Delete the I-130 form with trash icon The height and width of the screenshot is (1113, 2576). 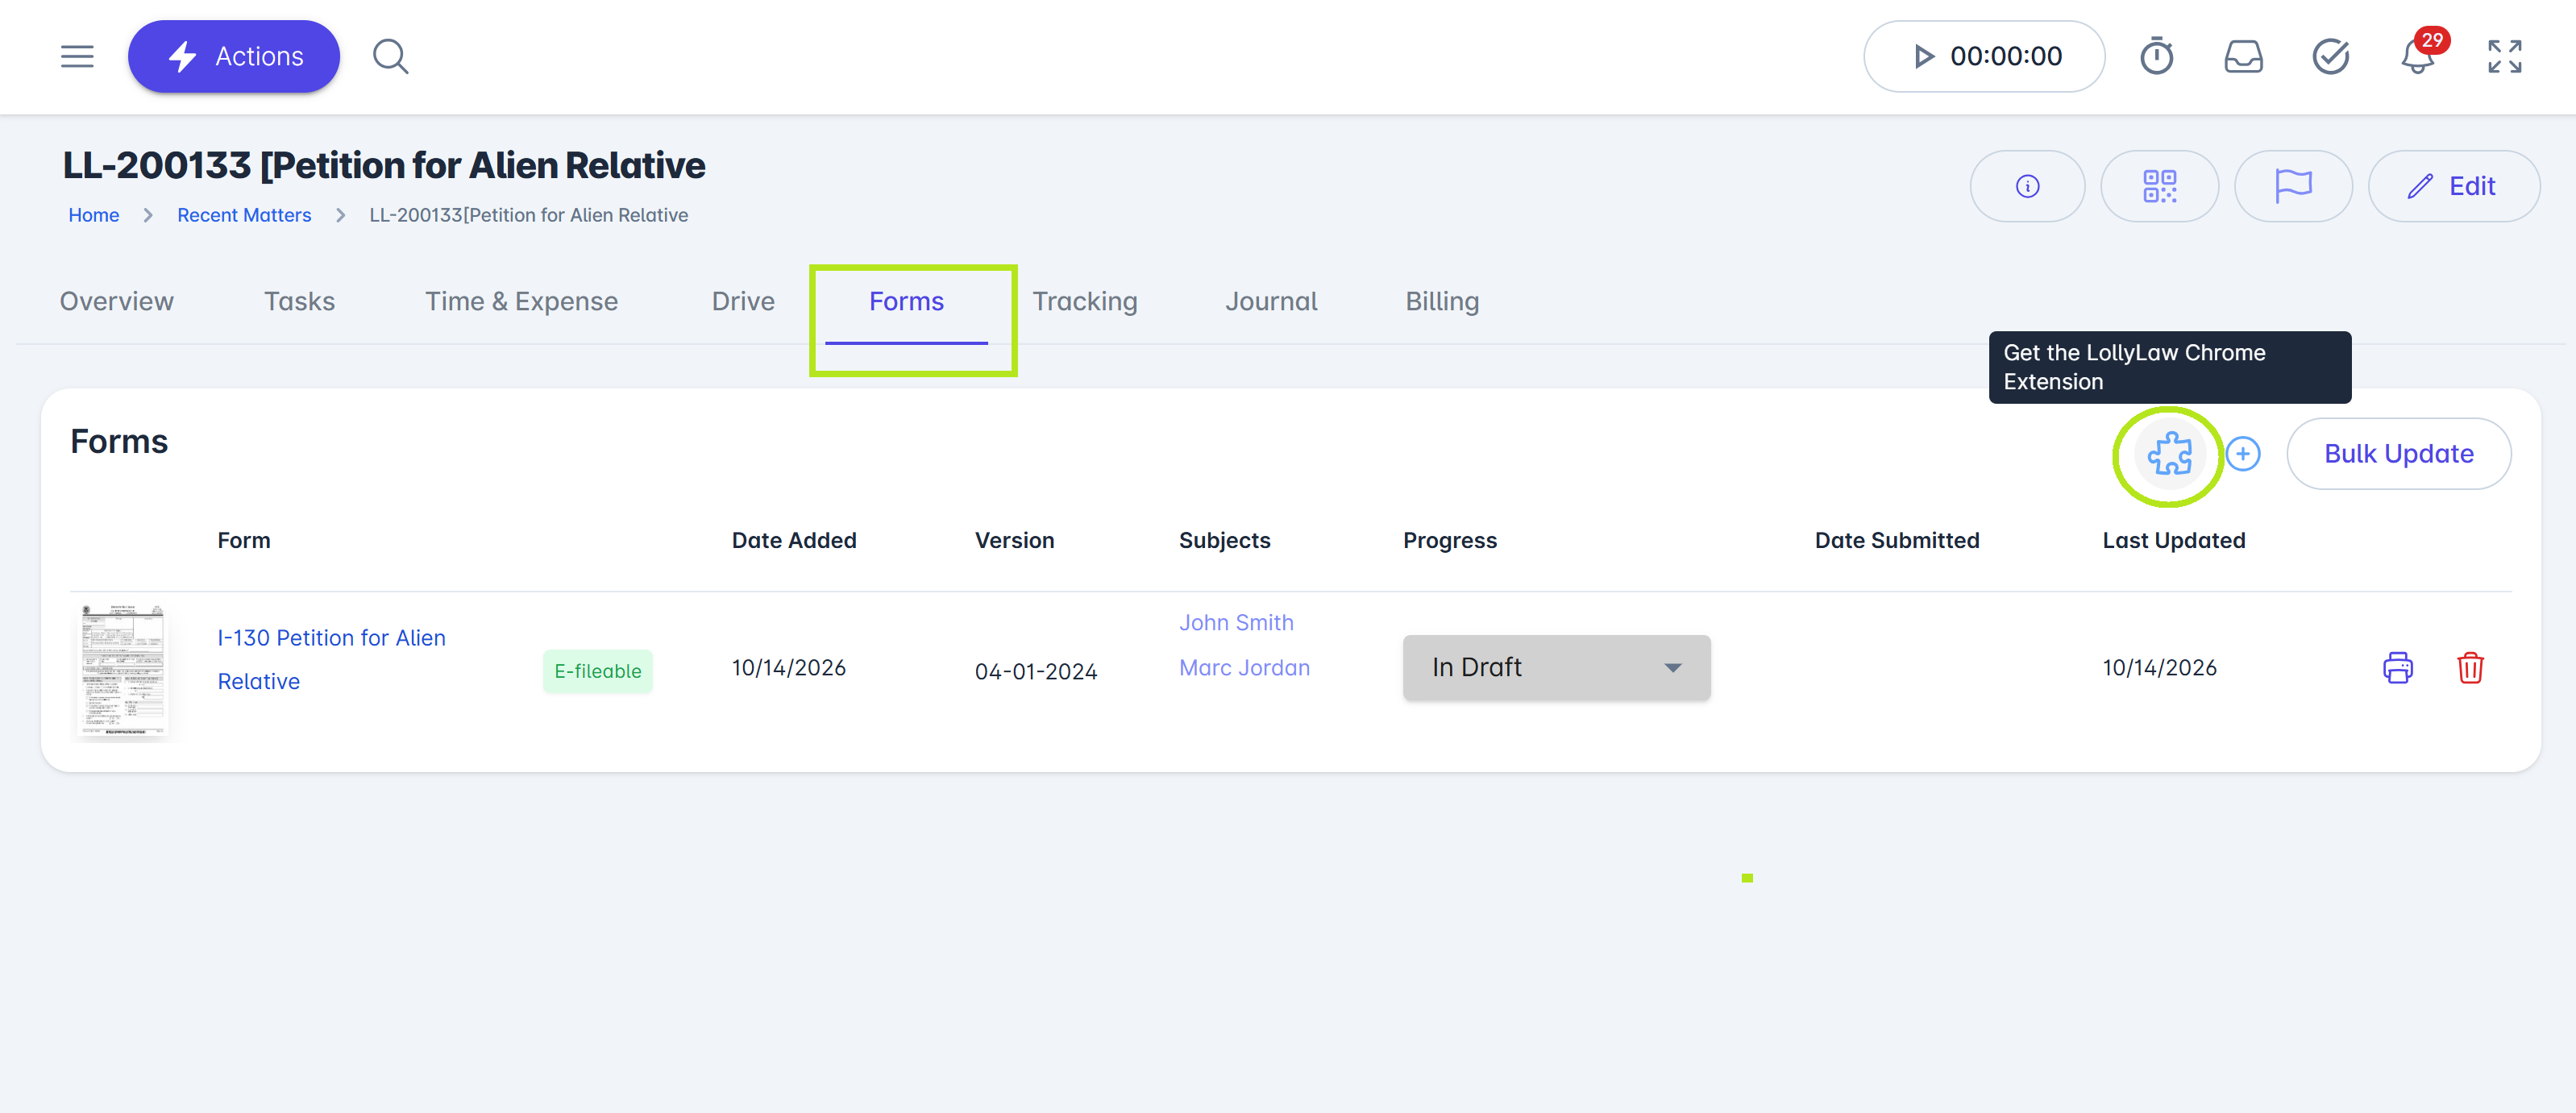click(x=2470, y=667)
